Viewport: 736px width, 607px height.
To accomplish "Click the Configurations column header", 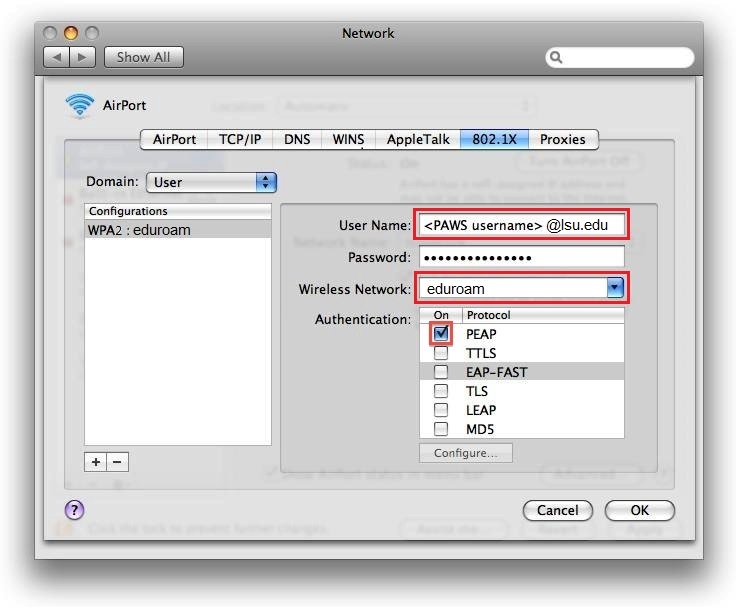I will tap(178, 211).
